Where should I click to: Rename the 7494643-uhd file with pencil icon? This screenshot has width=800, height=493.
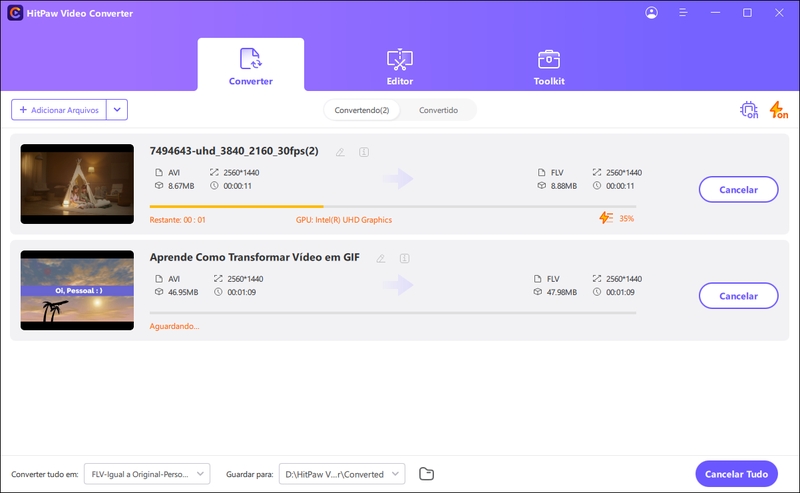(x=340, y=152)
